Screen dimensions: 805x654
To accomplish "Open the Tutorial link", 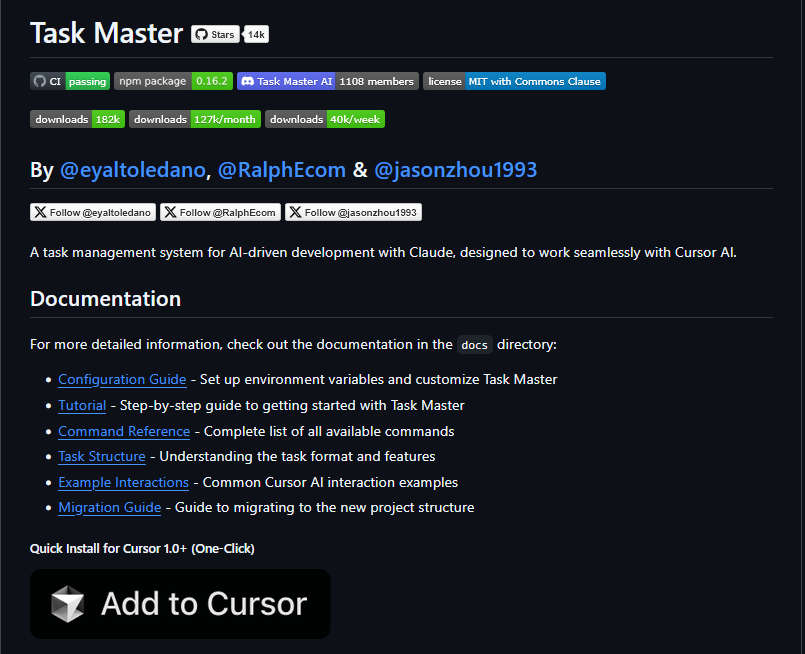I will tap(82, 406).
